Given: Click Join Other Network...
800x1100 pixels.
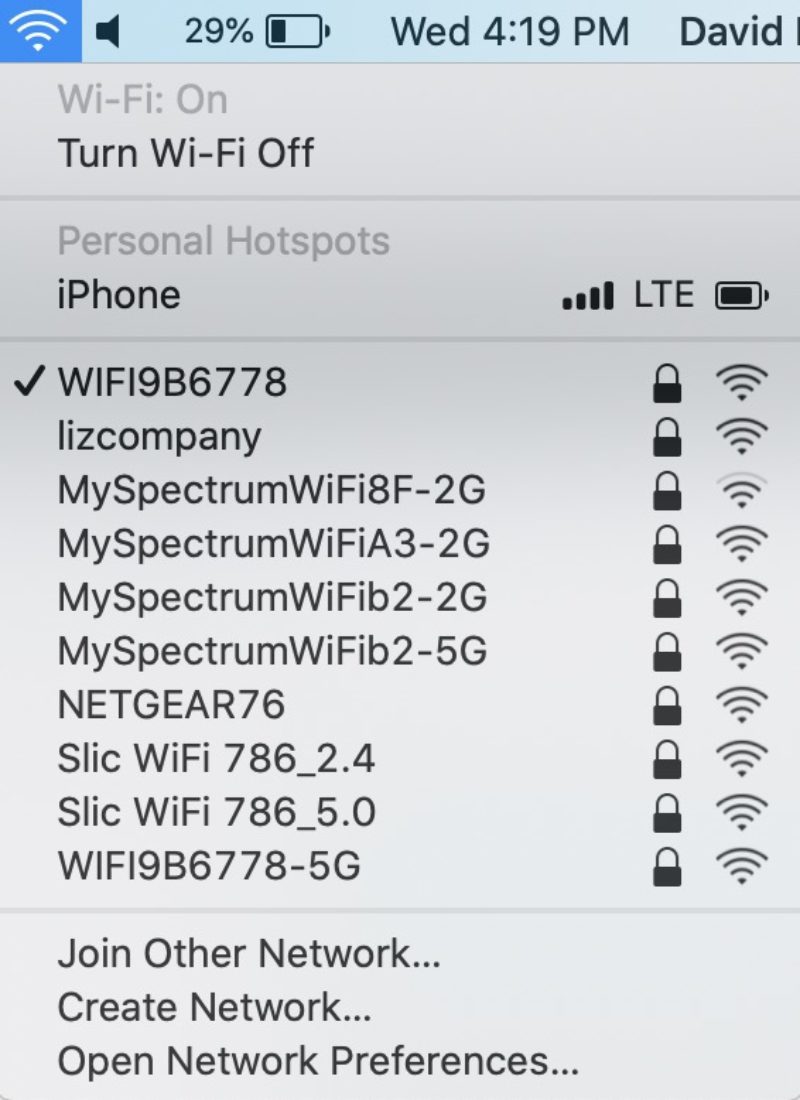Looking at the screenshot, I should pos(249,953).
